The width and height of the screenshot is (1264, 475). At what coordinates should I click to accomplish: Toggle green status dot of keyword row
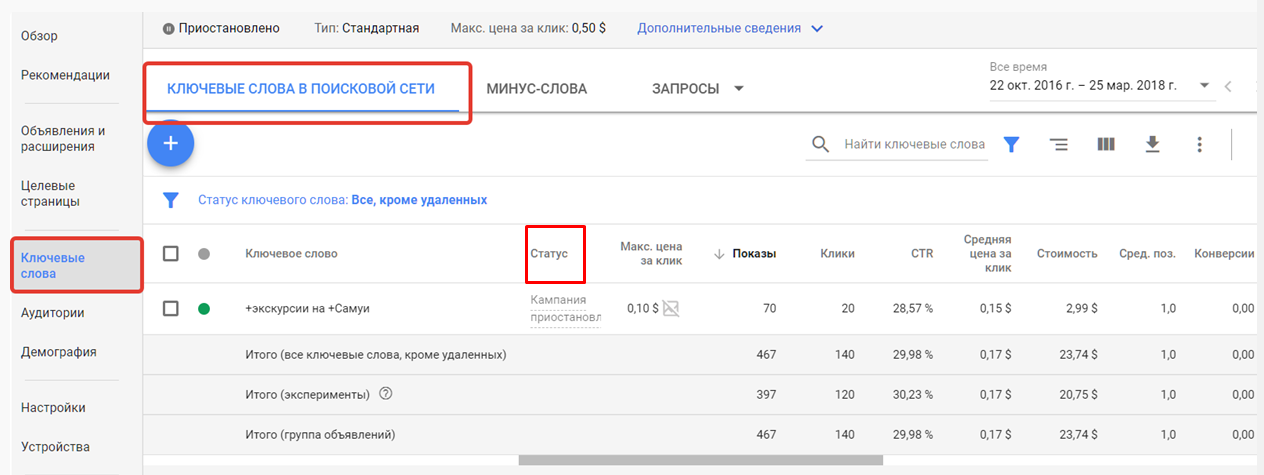(204, 308)
